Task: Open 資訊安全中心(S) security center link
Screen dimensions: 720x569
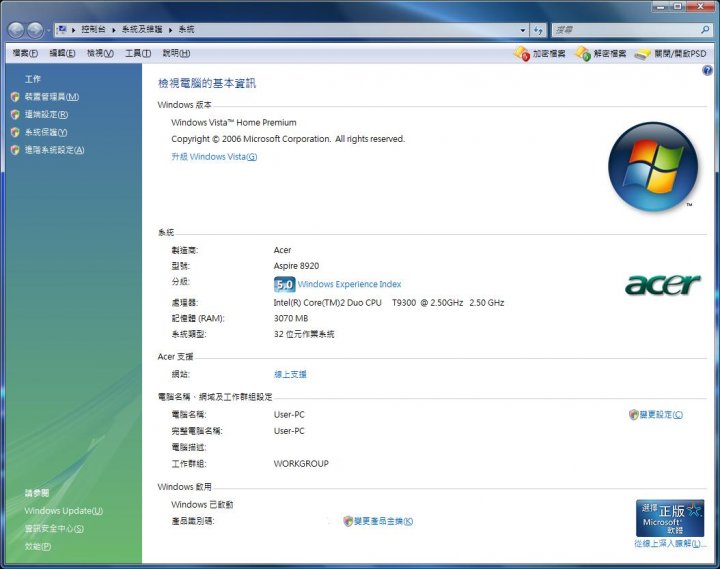Action: pyautogui.click(x=54, y=529)
